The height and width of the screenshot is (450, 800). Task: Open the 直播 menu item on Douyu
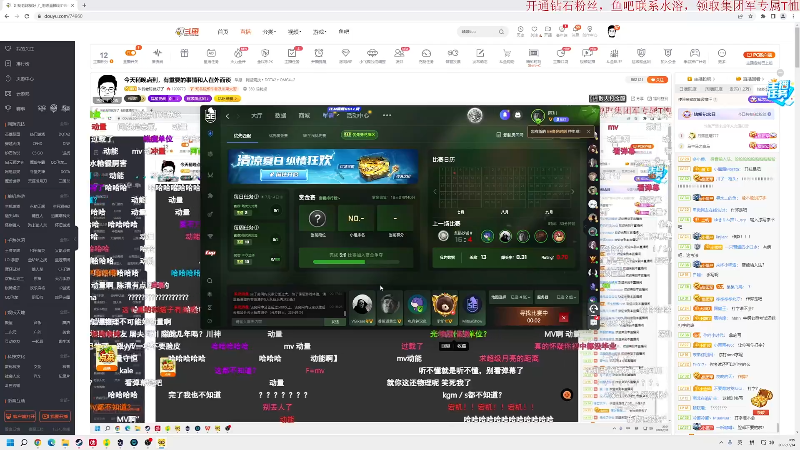pos(246,32)
